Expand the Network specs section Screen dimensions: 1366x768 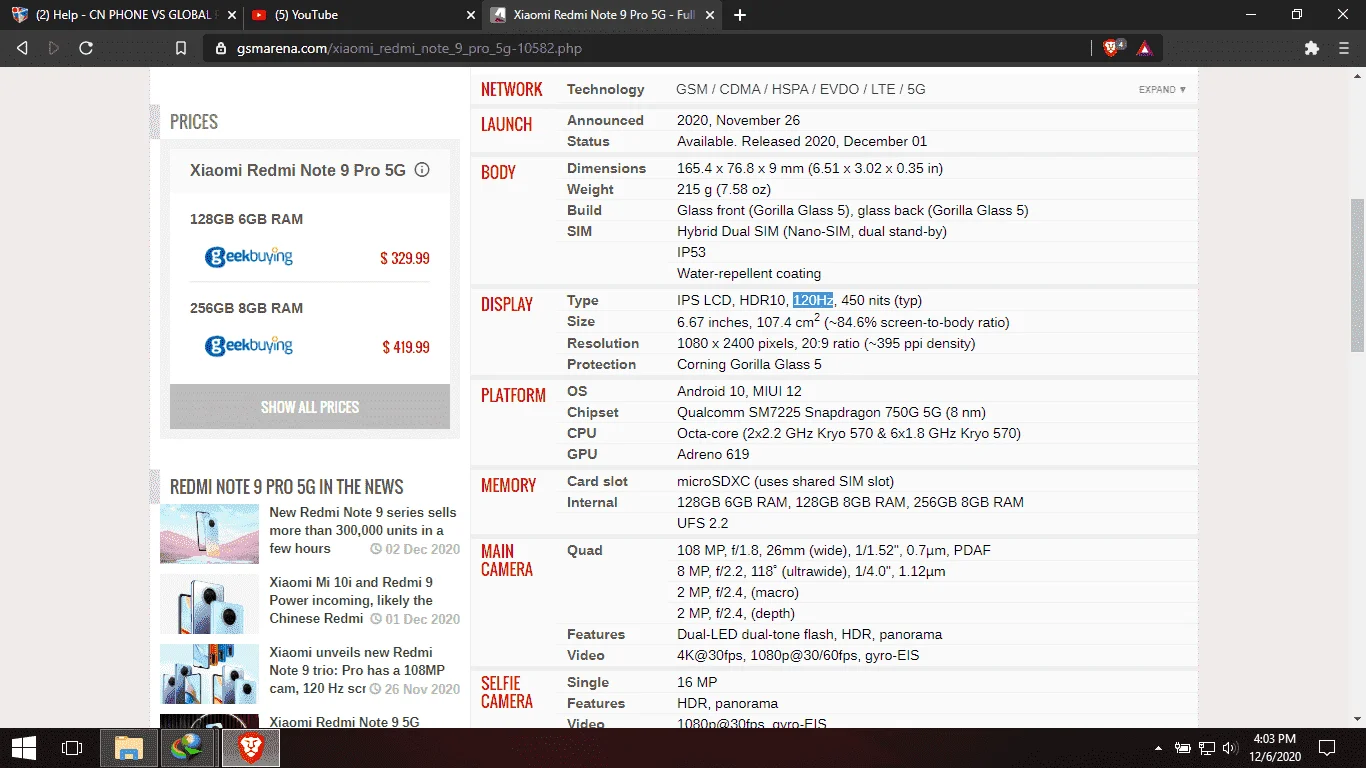point(1162,89)
